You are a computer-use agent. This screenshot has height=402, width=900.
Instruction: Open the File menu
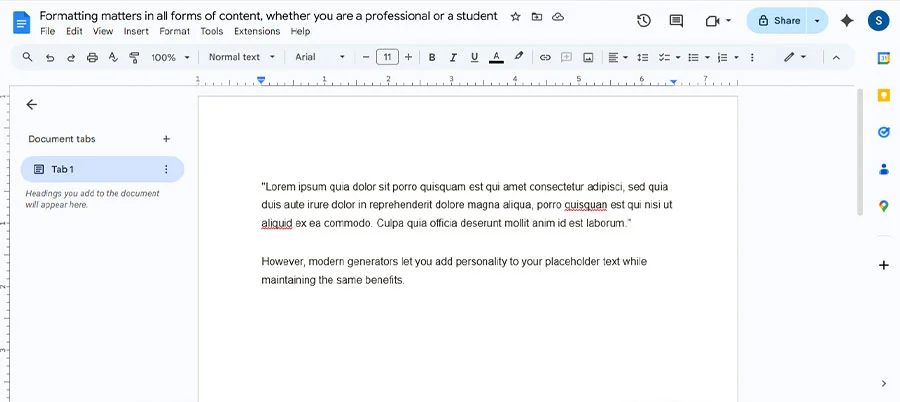click(x=48, y=32)
